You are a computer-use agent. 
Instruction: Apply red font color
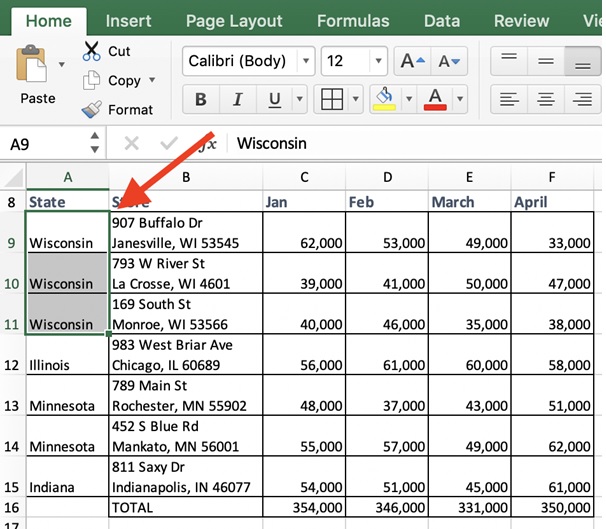[435, 99]
